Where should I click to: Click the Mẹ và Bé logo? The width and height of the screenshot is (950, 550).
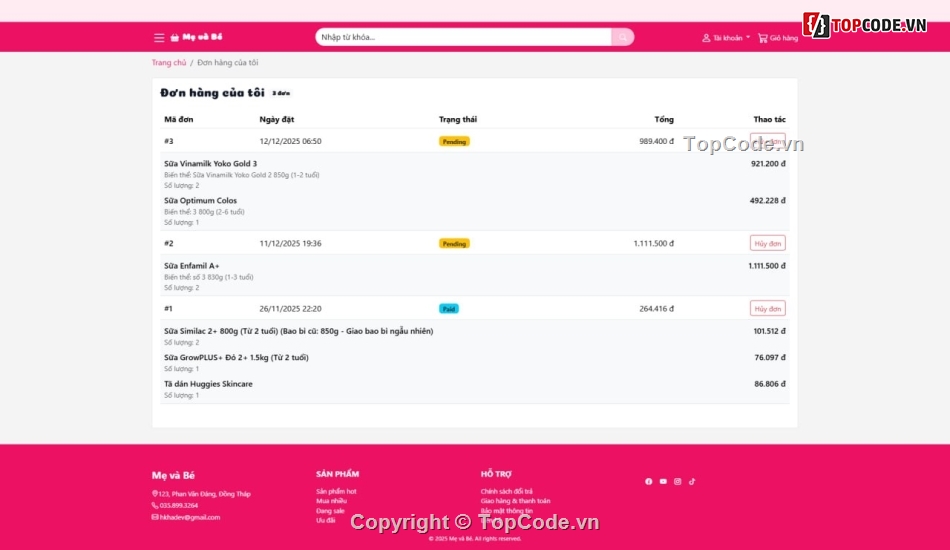[x=196, y=37]
